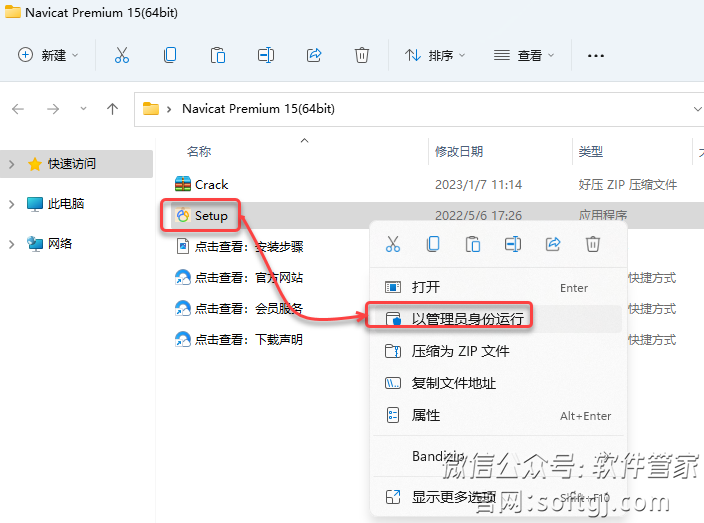Open the recent locations chevron dropdown
The height and width of the screenshot is (523, 704).
coord(83,109)
